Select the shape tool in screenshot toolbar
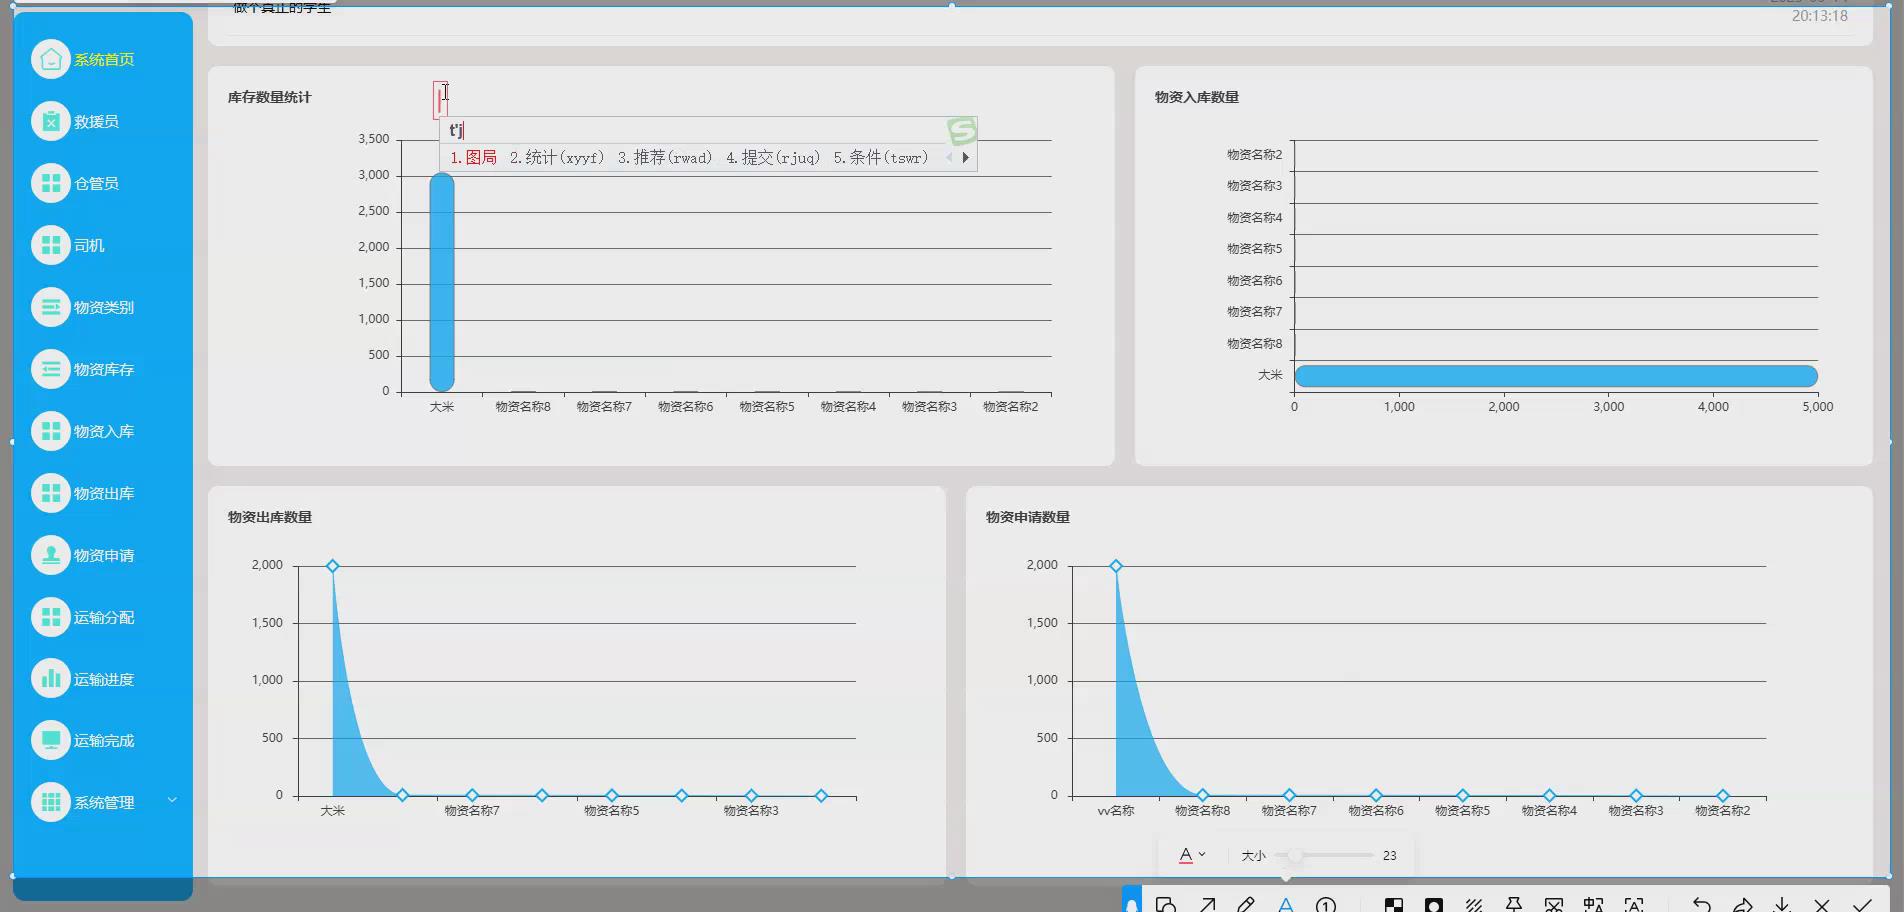The height and width of the screenshot is (912, 1904). (1166, 904)
